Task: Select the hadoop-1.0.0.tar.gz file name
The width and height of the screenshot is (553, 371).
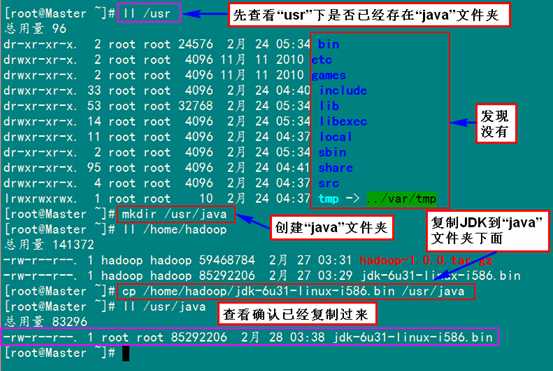Action: 426,260
